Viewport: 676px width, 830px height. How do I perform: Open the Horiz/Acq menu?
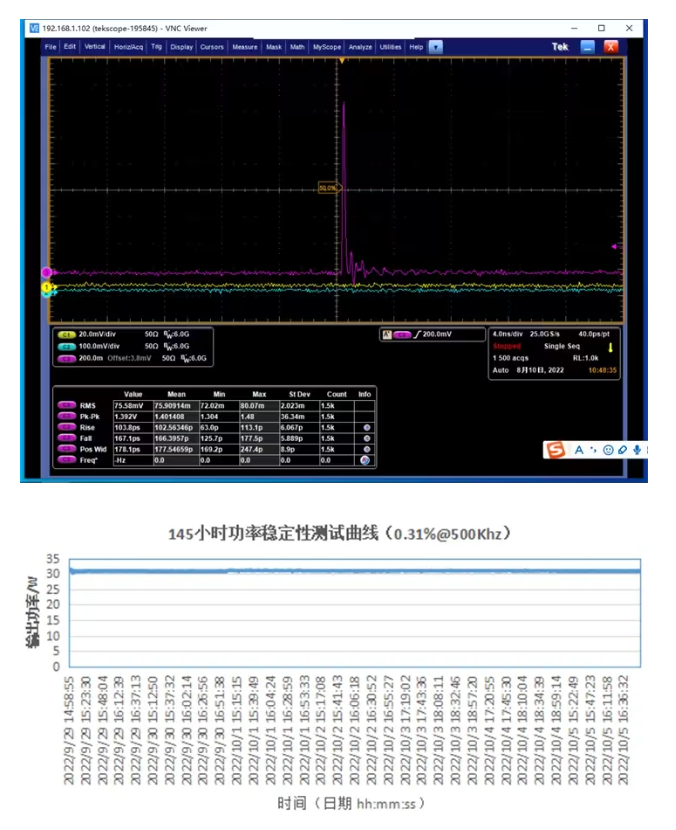pyautogui.click(x=128, y=47)
